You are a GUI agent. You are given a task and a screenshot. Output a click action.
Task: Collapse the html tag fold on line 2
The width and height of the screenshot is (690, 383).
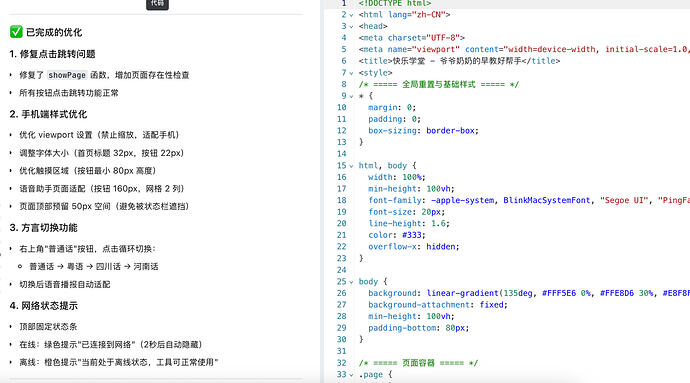pyautogui.click(x=351, y=15)
